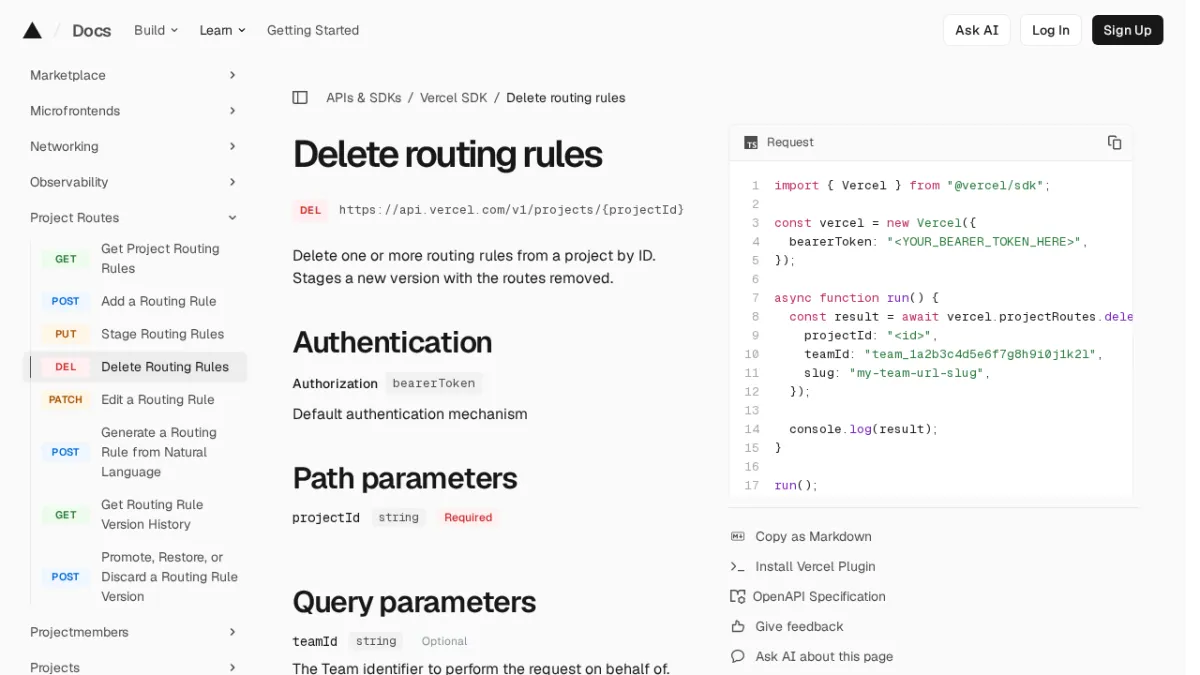This screenshot has width=1200, height=675.
Task: Open Promote, Restore, or Discard Routing Rule Version
Action: [x=139, y=577]
